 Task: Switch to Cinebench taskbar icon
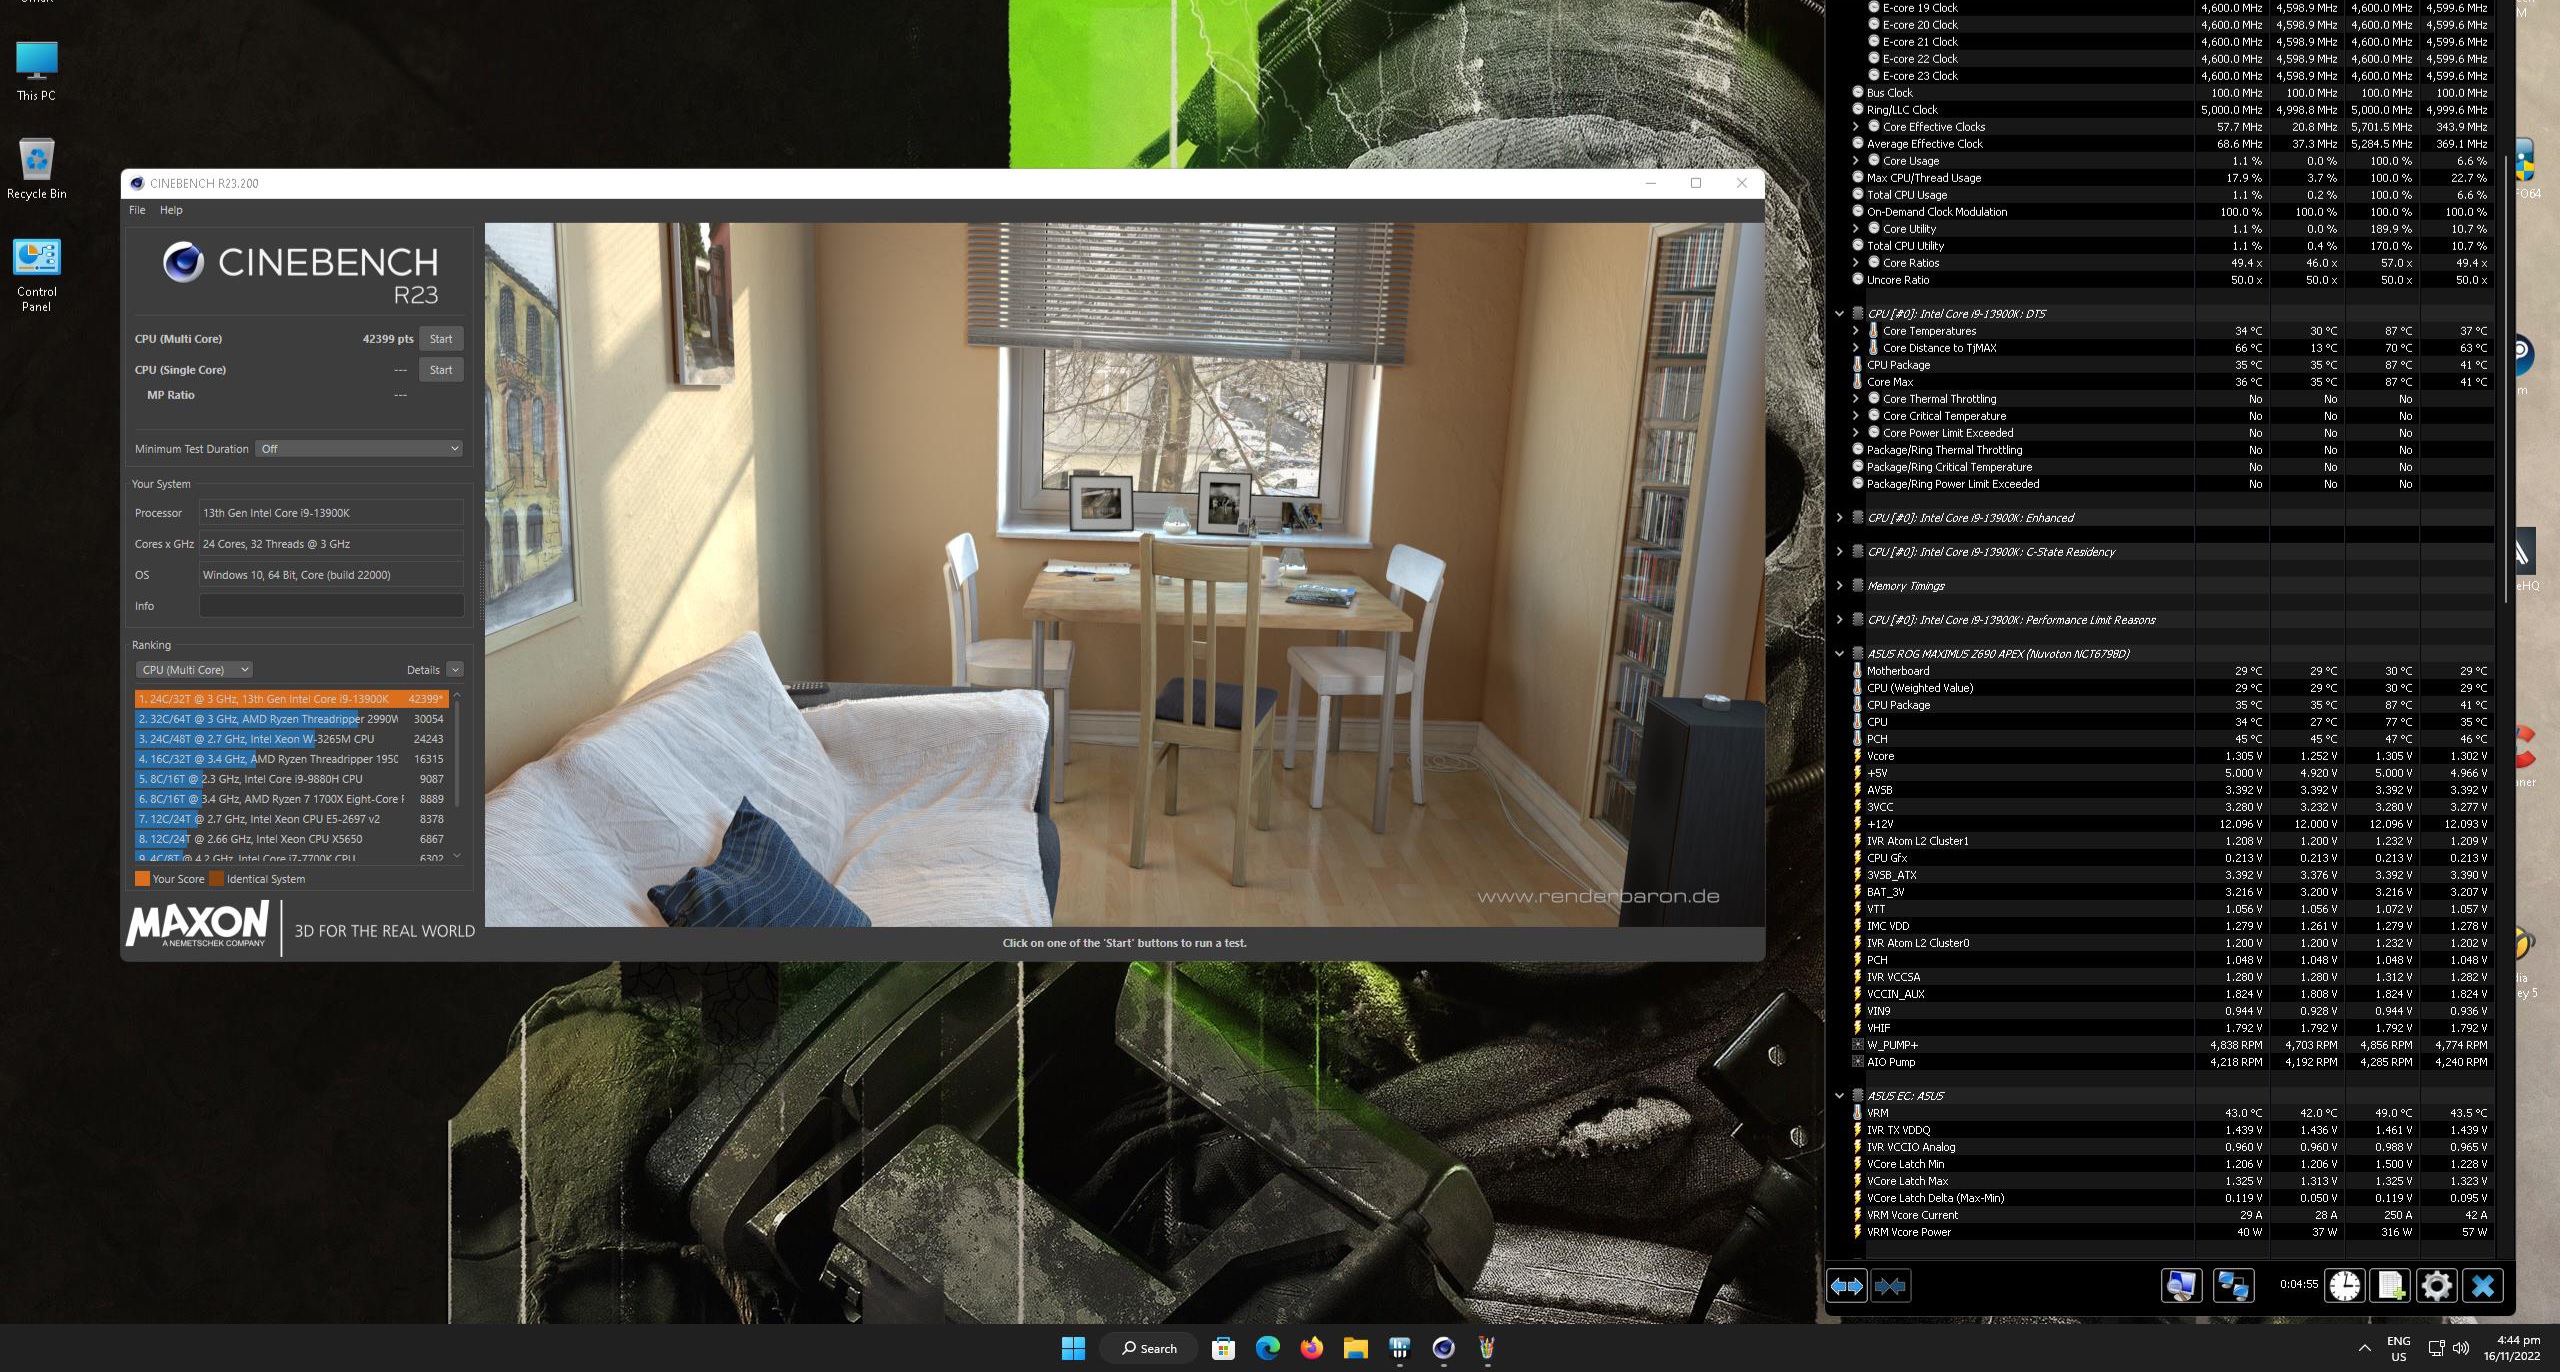tap(1443, 1348)
